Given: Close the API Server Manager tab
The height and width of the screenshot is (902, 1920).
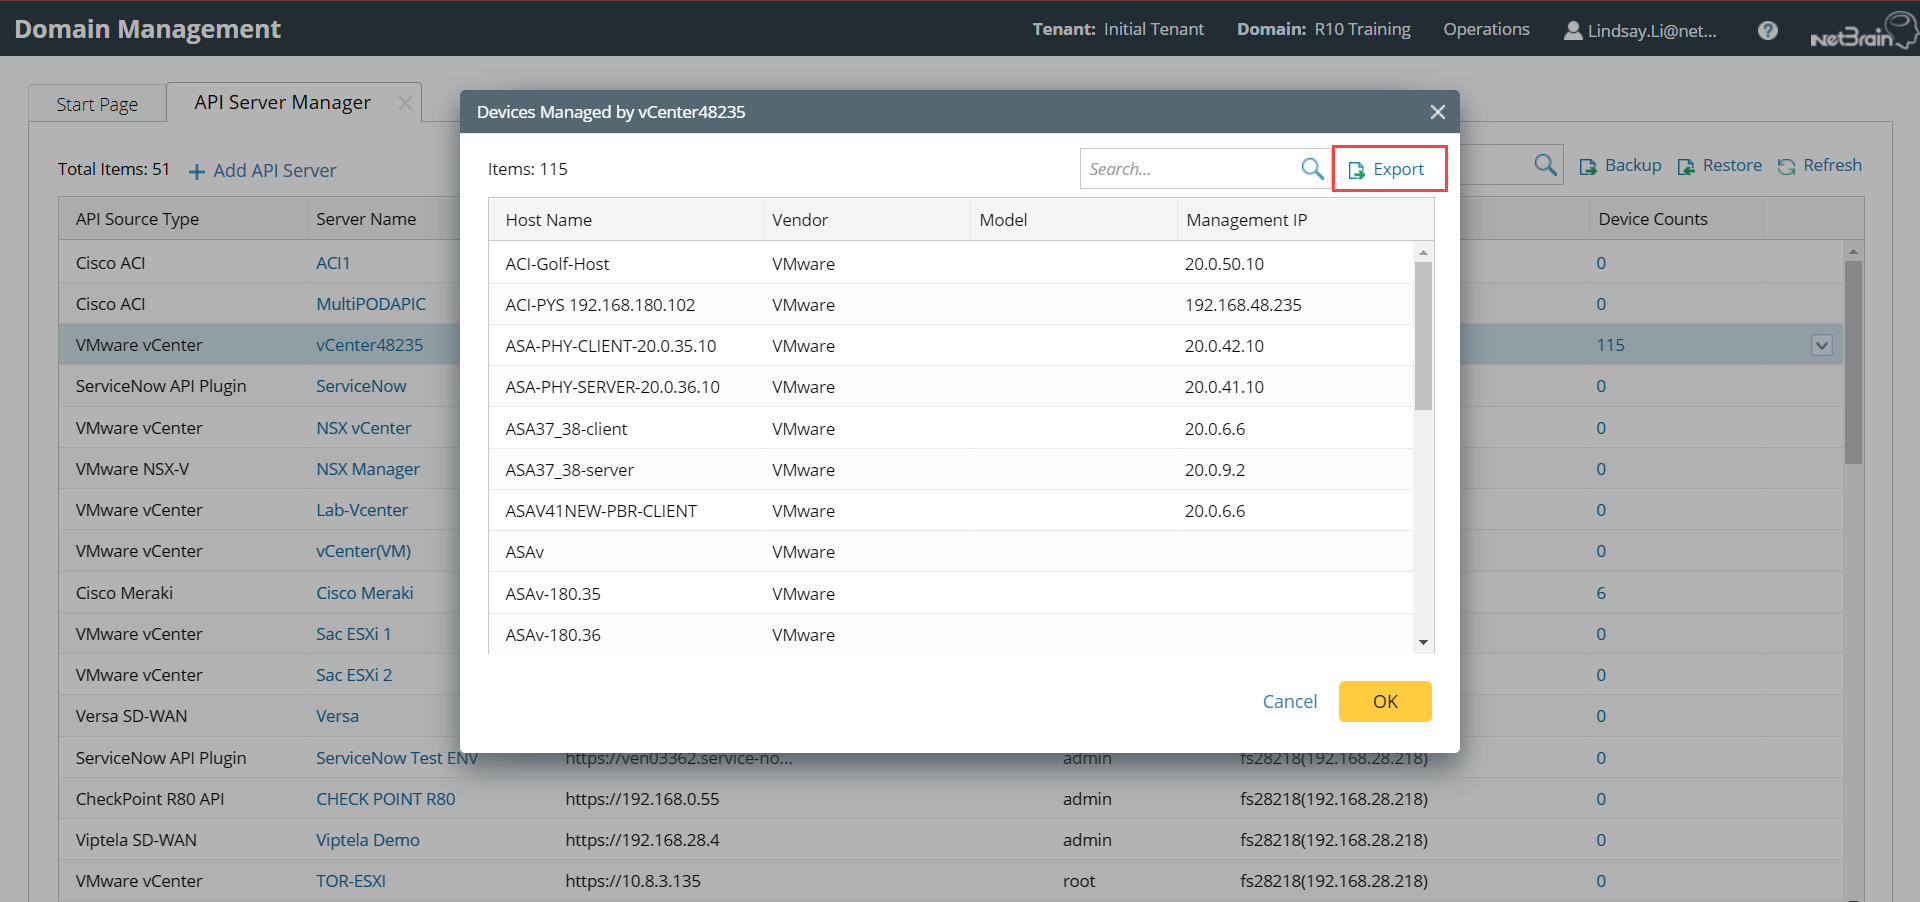Looking at the screenshot, I should (405, 103).
